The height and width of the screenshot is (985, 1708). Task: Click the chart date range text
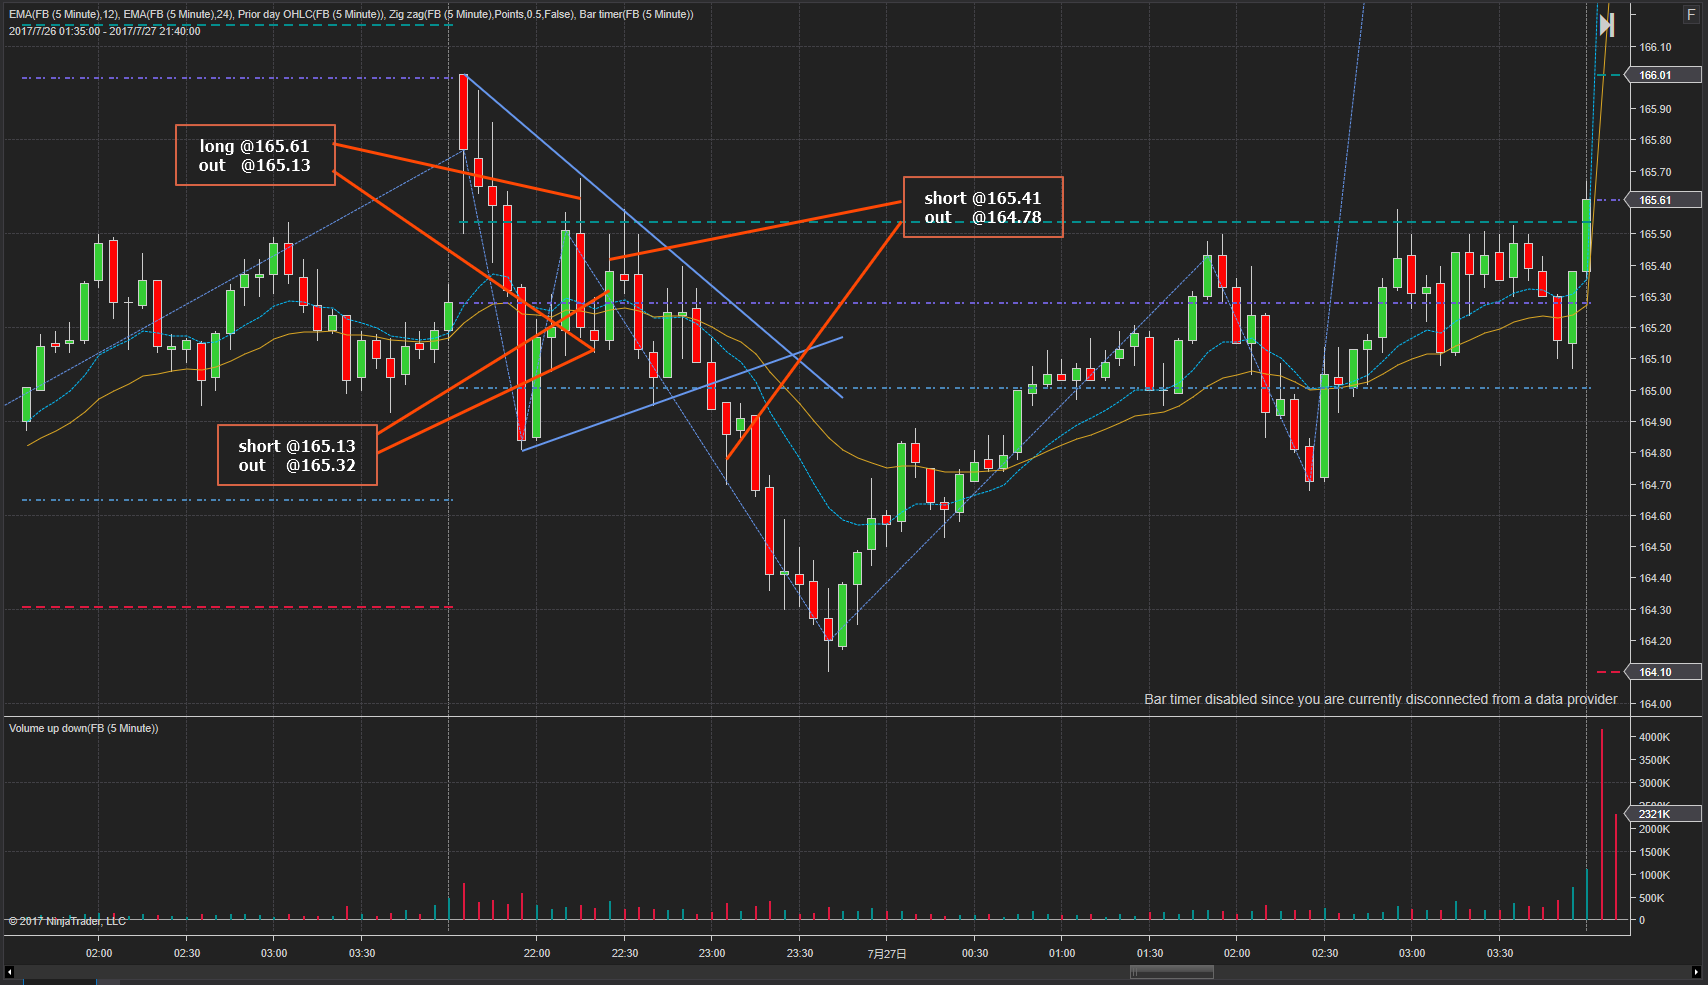pyautogui.click(x=105, y=31)
